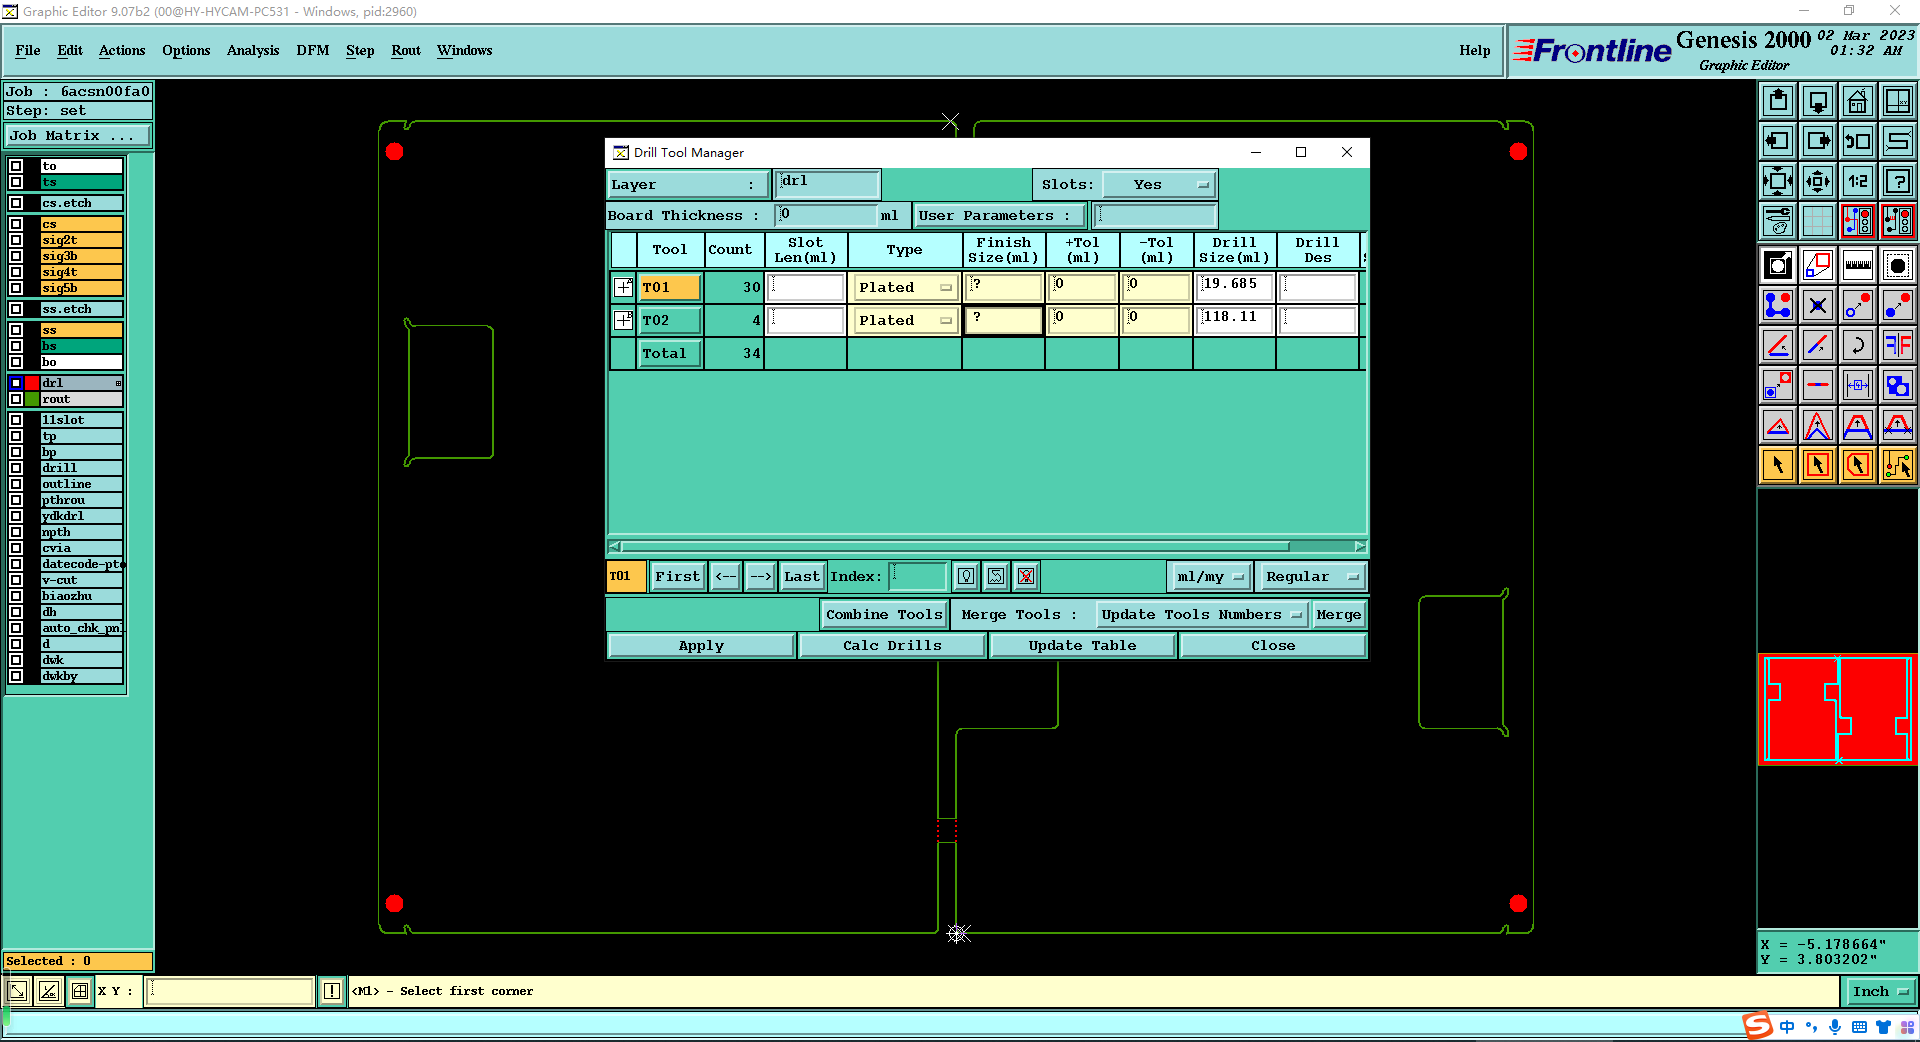Click the Combine Tools button

coord(884,614)
